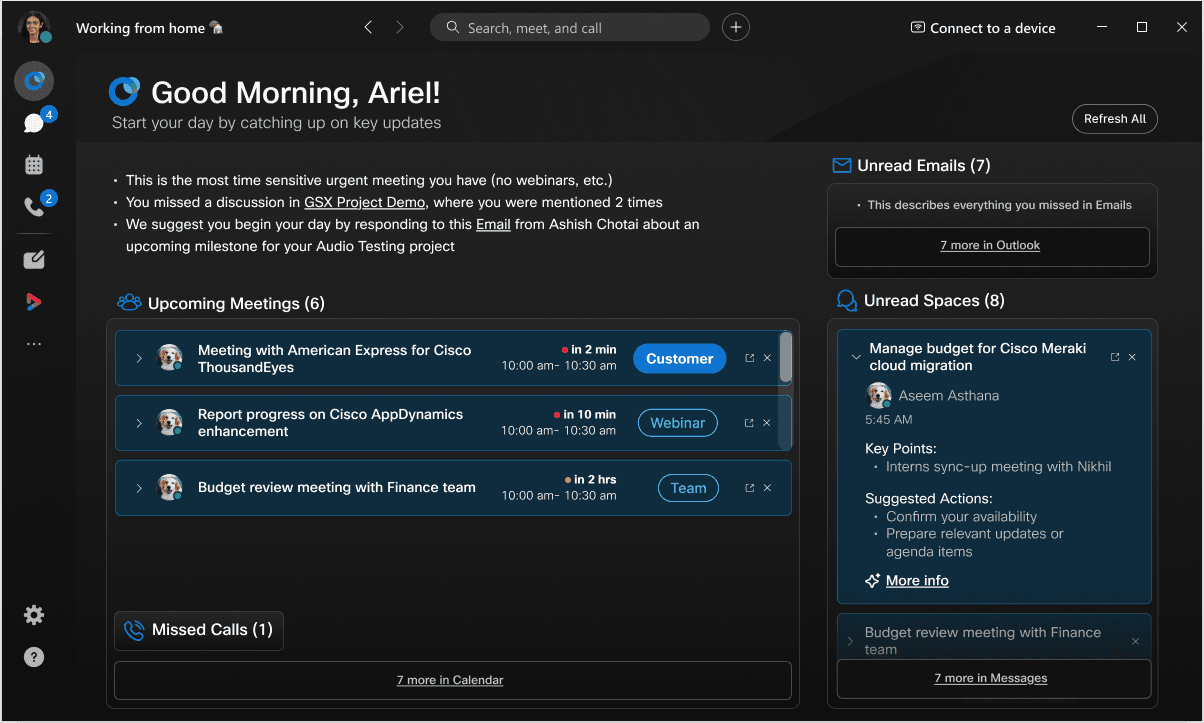Open the Vidcast red play icon in sidebar
Viewport: 1204px width, 723px height.
click(x=34, y=302)
